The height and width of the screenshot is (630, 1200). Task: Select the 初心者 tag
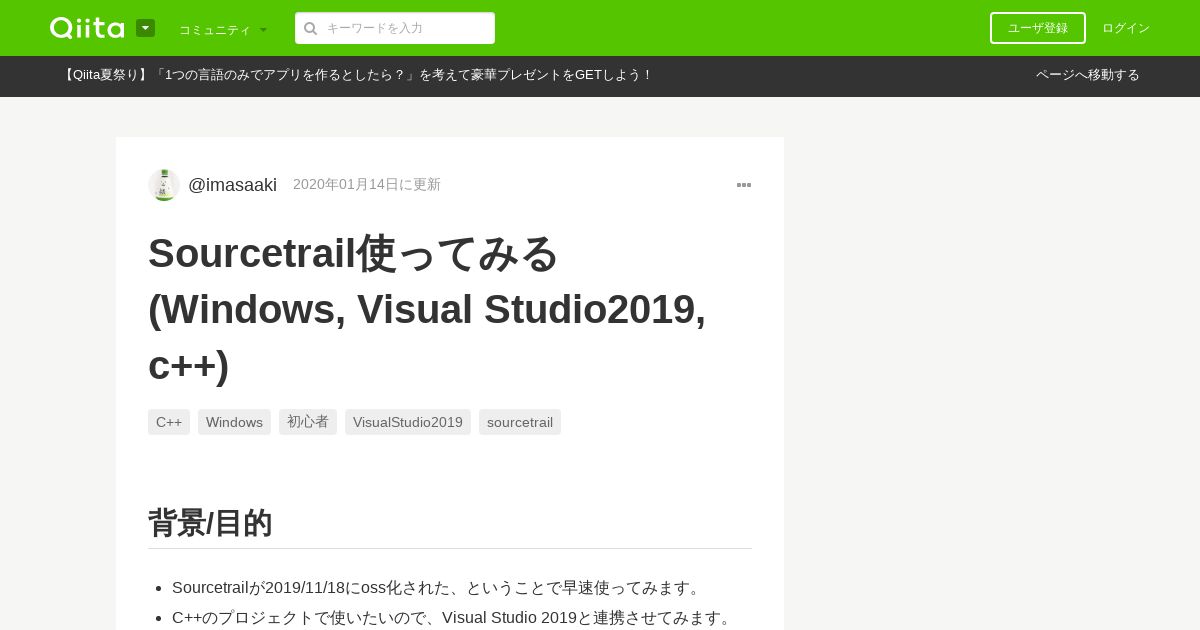click(308, 422)
